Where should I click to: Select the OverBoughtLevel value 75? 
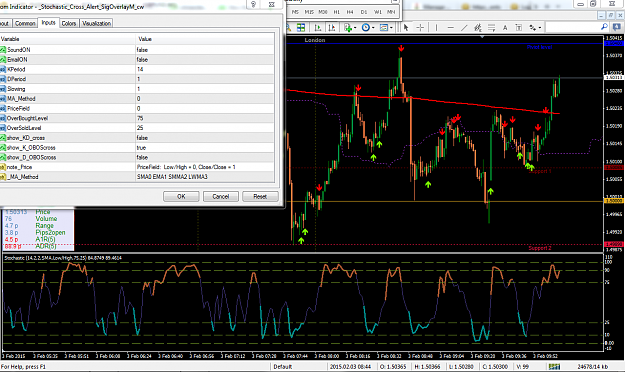pos(205,118)
